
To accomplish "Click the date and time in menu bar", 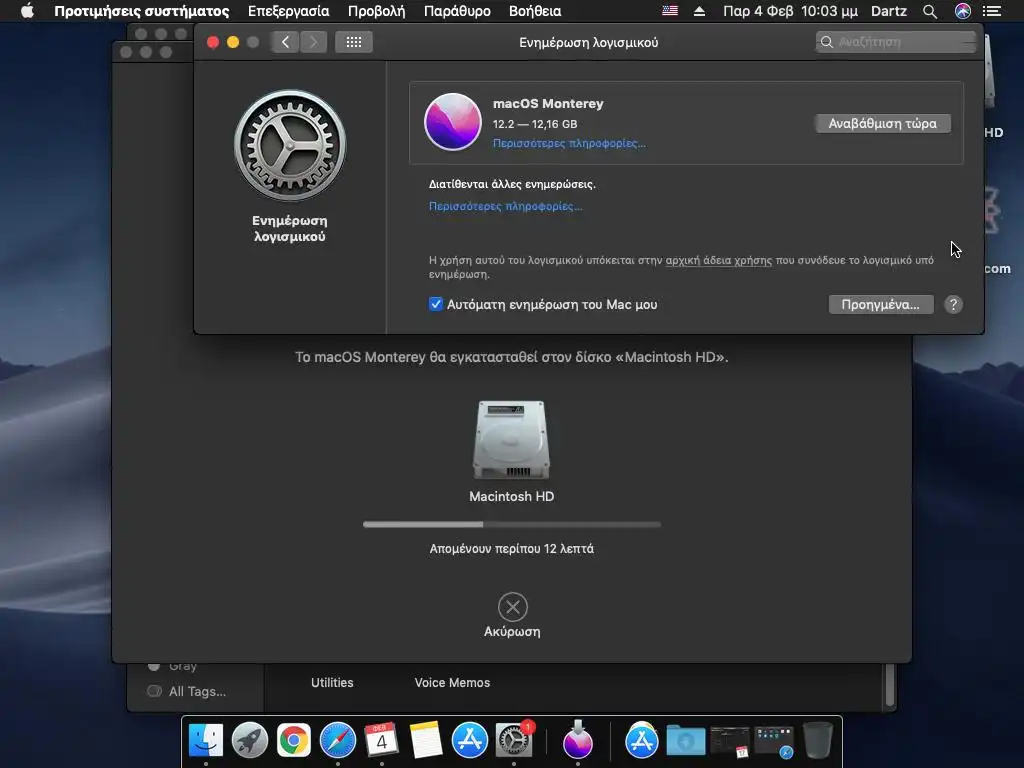I will coord(790,11).
